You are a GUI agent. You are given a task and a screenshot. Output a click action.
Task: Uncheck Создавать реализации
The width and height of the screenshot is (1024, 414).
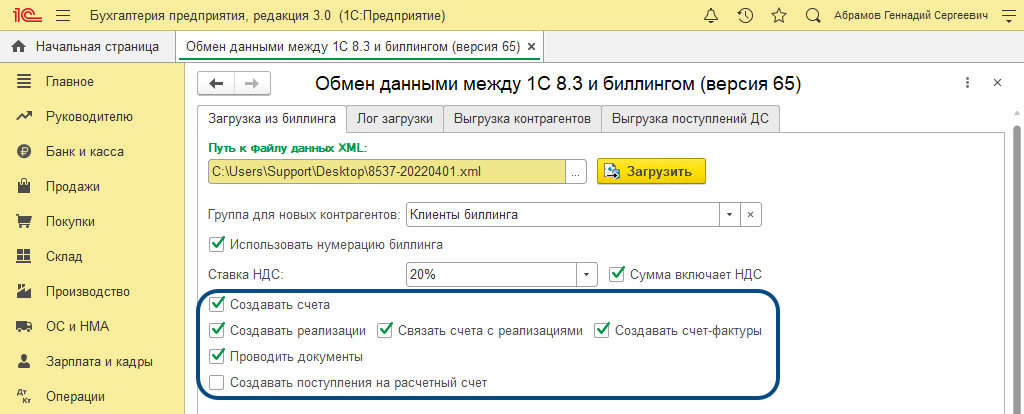pyautogui.click(x=216, y=330)
